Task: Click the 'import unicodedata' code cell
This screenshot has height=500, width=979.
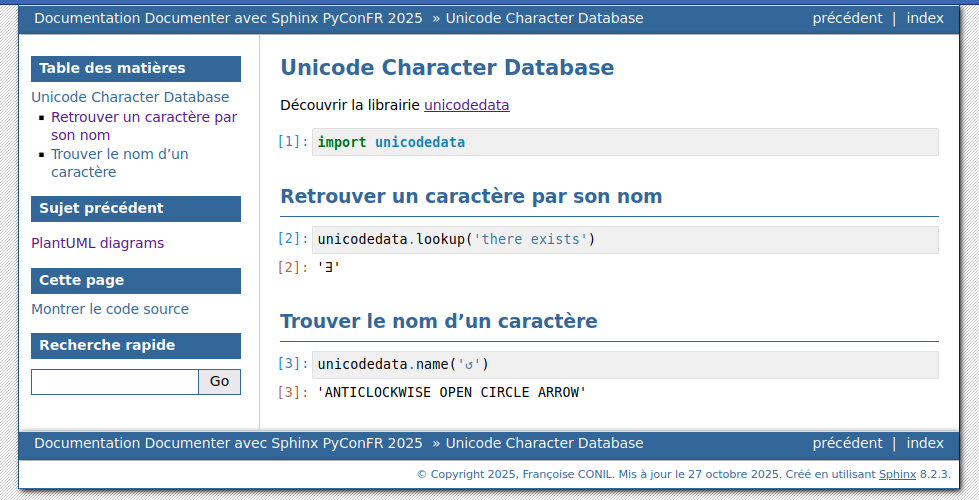Action: pyautogui.click(x=625, y=142)
